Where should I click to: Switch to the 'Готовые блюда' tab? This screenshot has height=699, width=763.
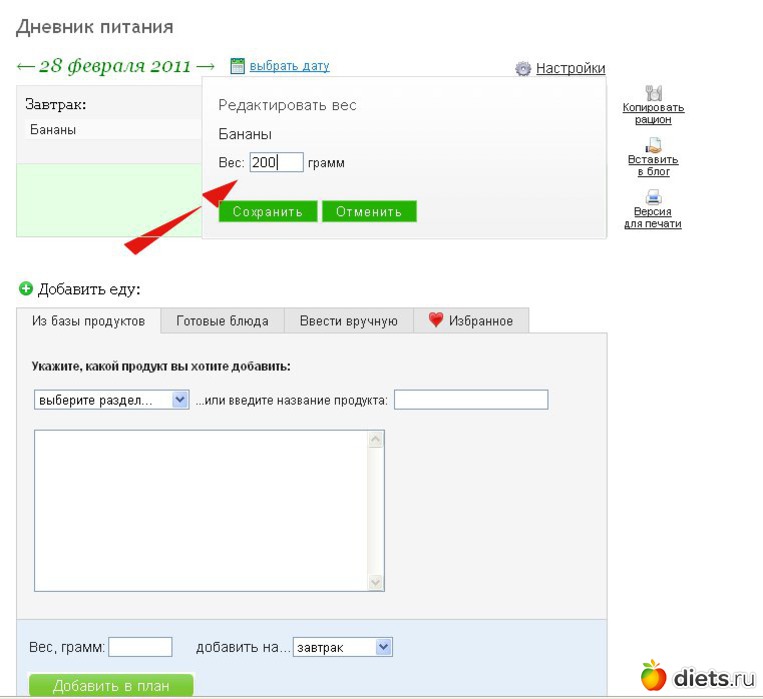point(222,321)
